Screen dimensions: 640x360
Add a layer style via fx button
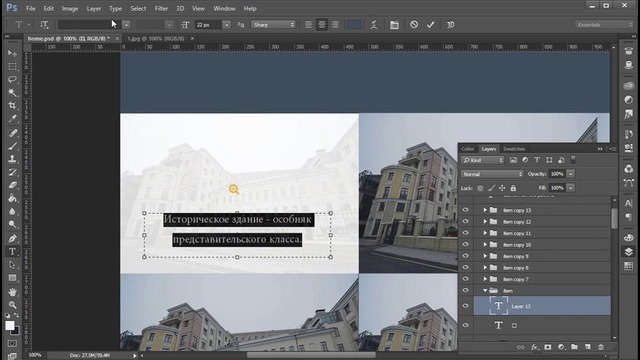(x=534, y=347)
